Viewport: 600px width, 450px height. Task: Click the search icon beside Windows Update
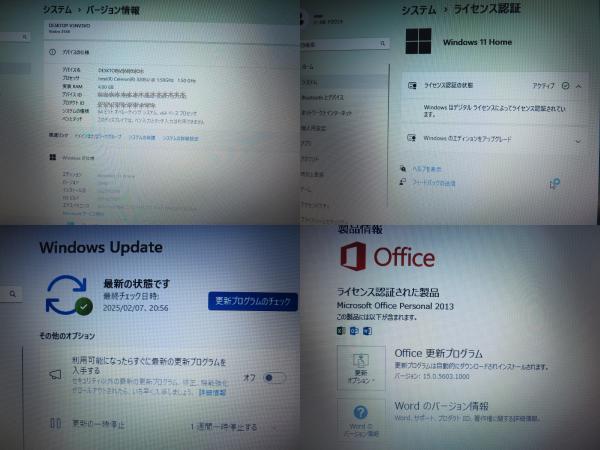(13, 294)
